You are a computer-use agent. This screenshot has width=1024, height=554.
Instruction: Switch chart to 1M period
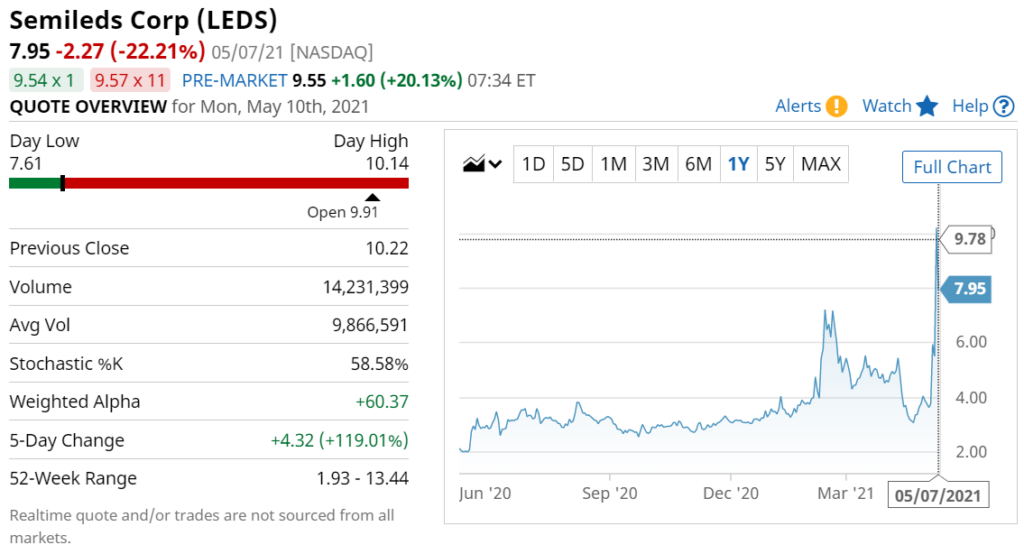coord(613,164)
